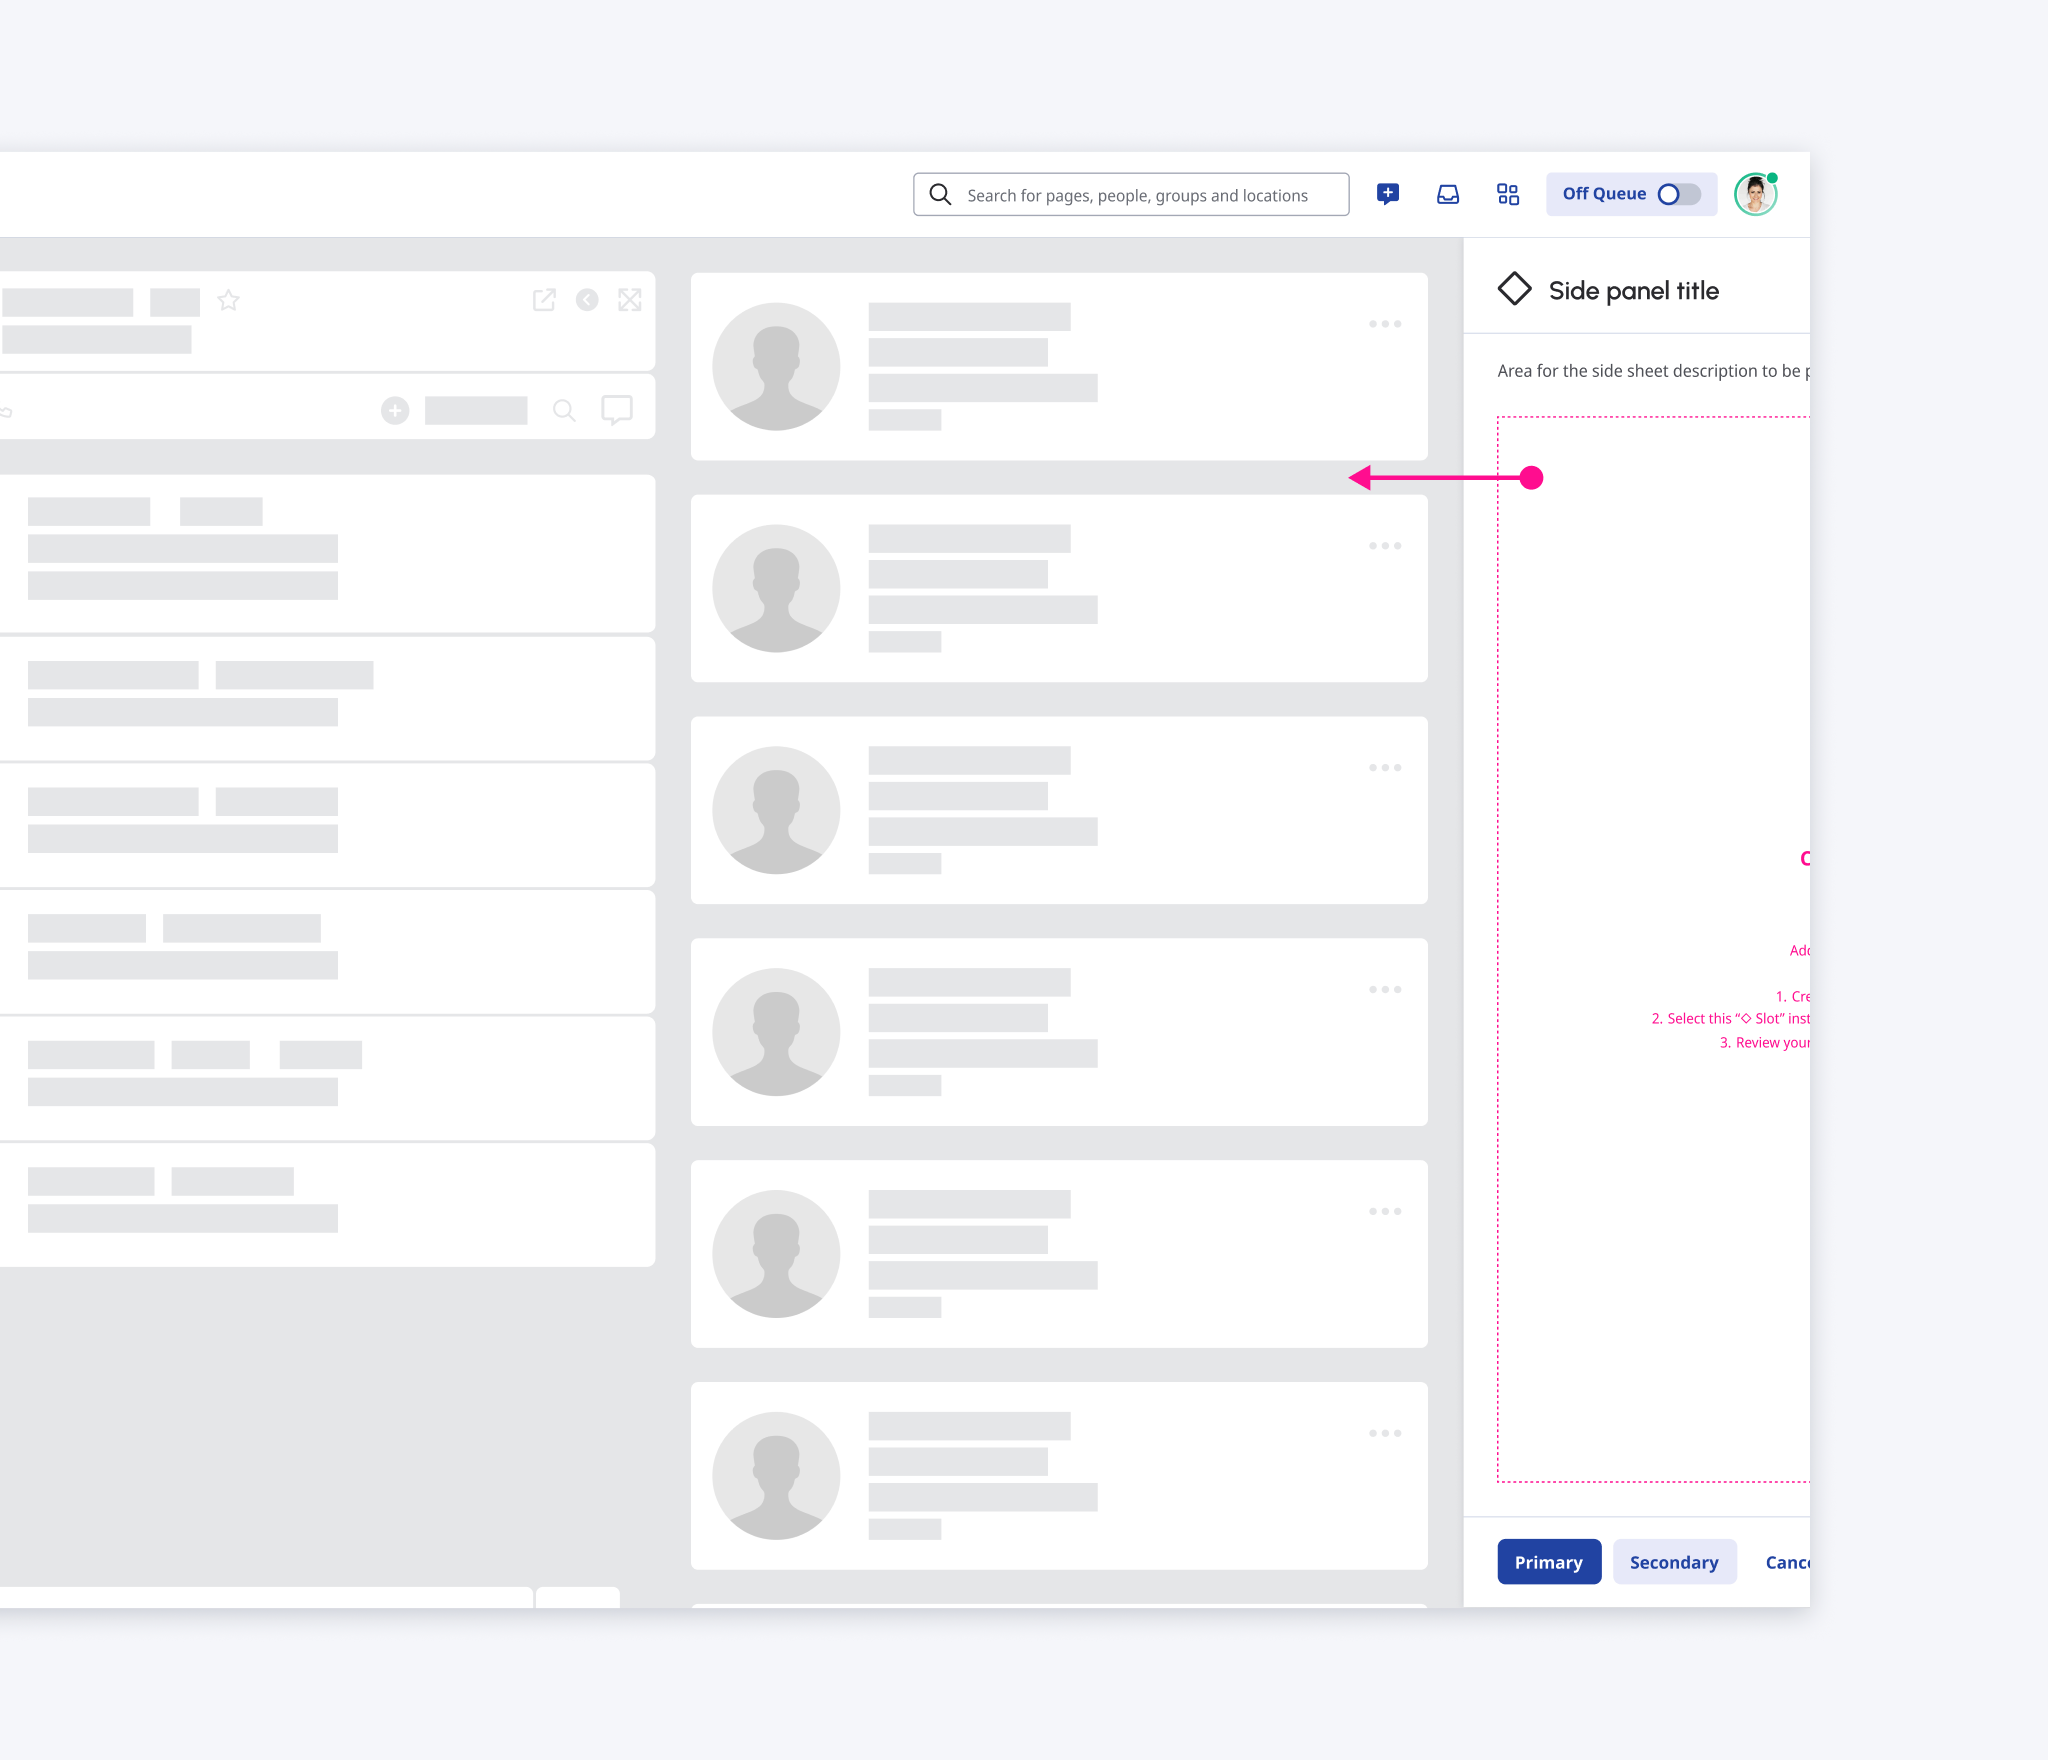Screen dimensions: 2048x1760
Task: Open more options on the second person card
Action: 1385,546
